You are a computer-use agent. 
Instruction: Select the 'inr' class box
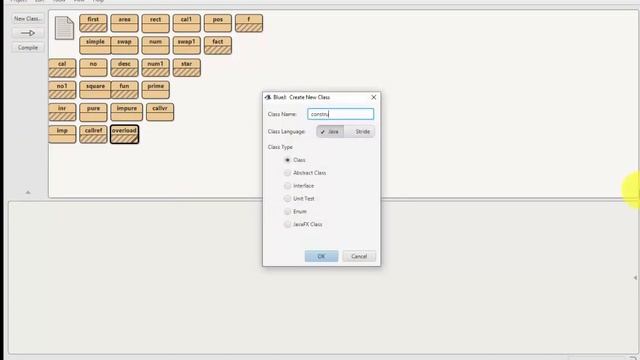pos(62,112)
